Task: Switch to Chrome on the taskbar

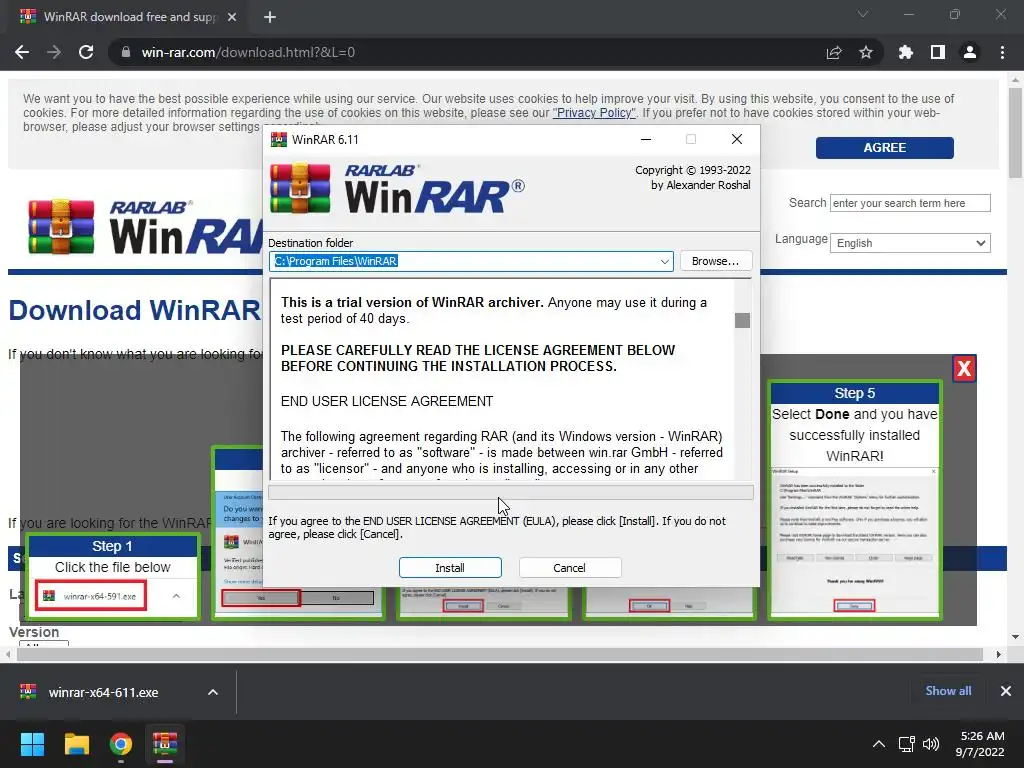Action: point(121,744)
